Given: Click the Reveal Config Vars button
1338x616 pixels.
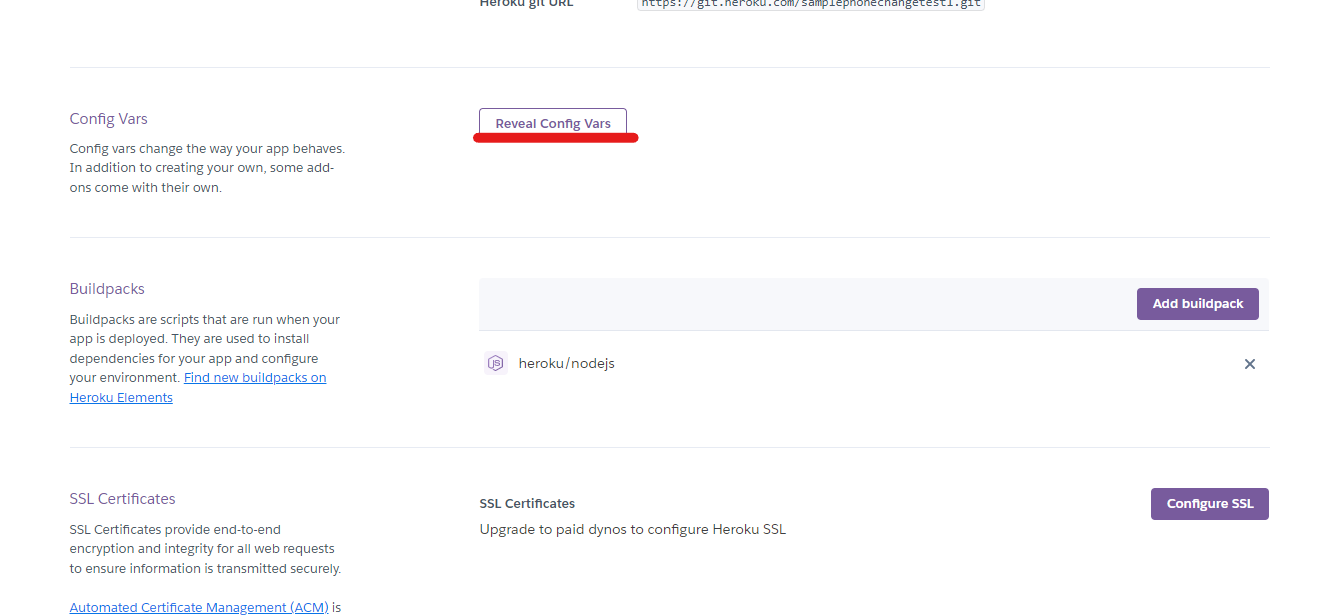Looking at the screenshot, I should point(553,123).
